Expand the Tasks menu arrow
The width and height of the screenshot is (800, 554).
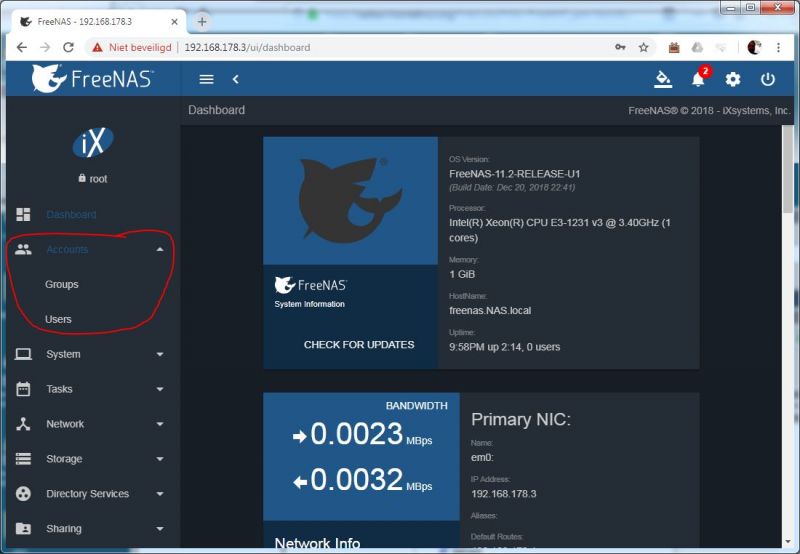click(x=160, y=389)
